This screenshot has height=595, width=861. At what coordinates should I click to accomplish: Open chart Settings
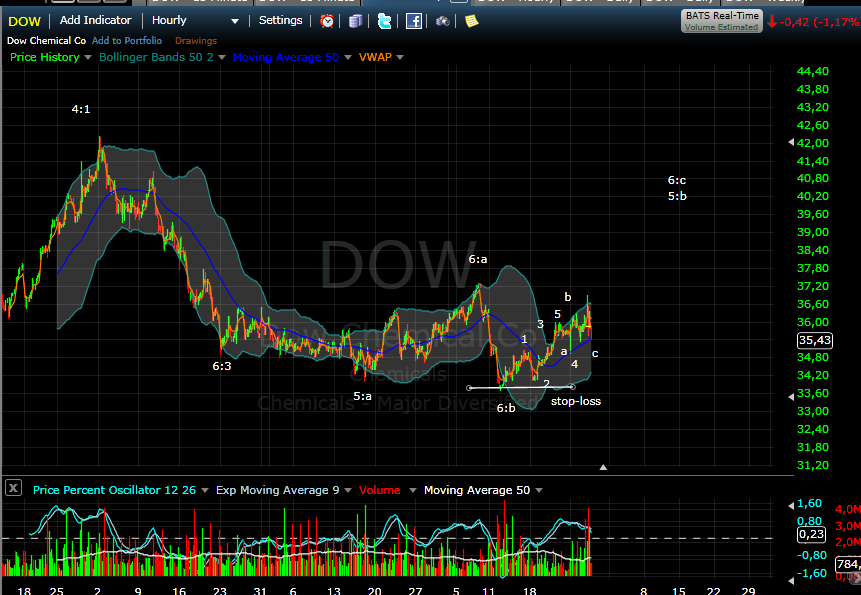pos(280,20)
